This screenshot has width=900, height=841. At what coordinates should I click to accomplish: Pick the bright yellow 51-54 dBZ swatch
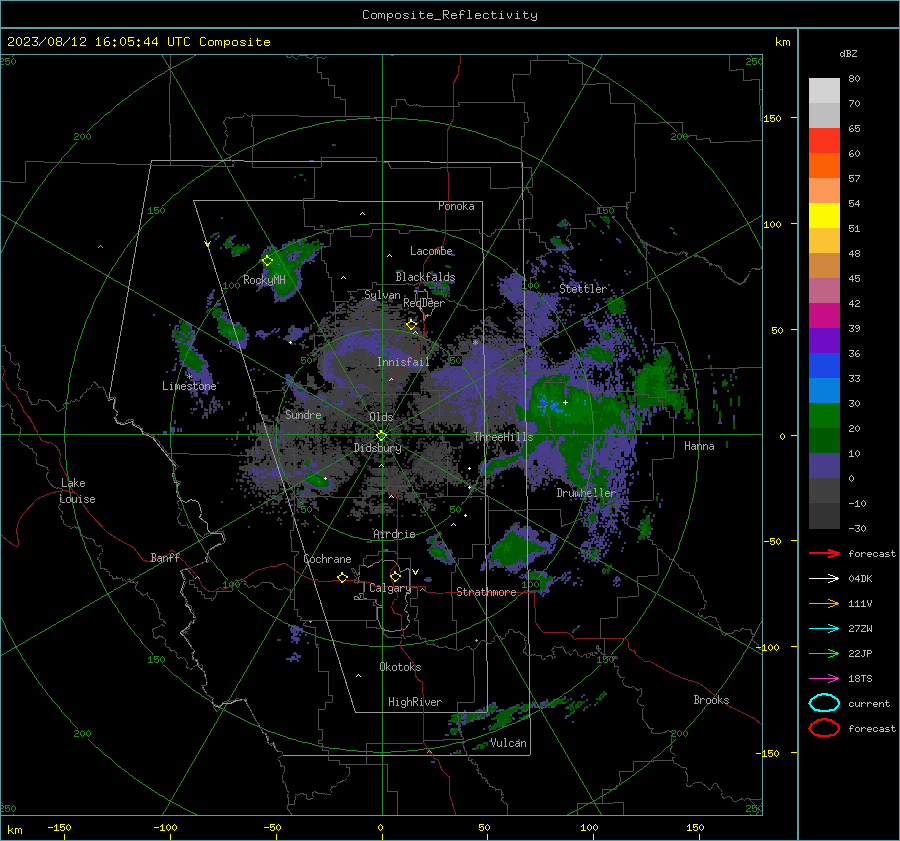pyautogui.click(x=824, y=216)
